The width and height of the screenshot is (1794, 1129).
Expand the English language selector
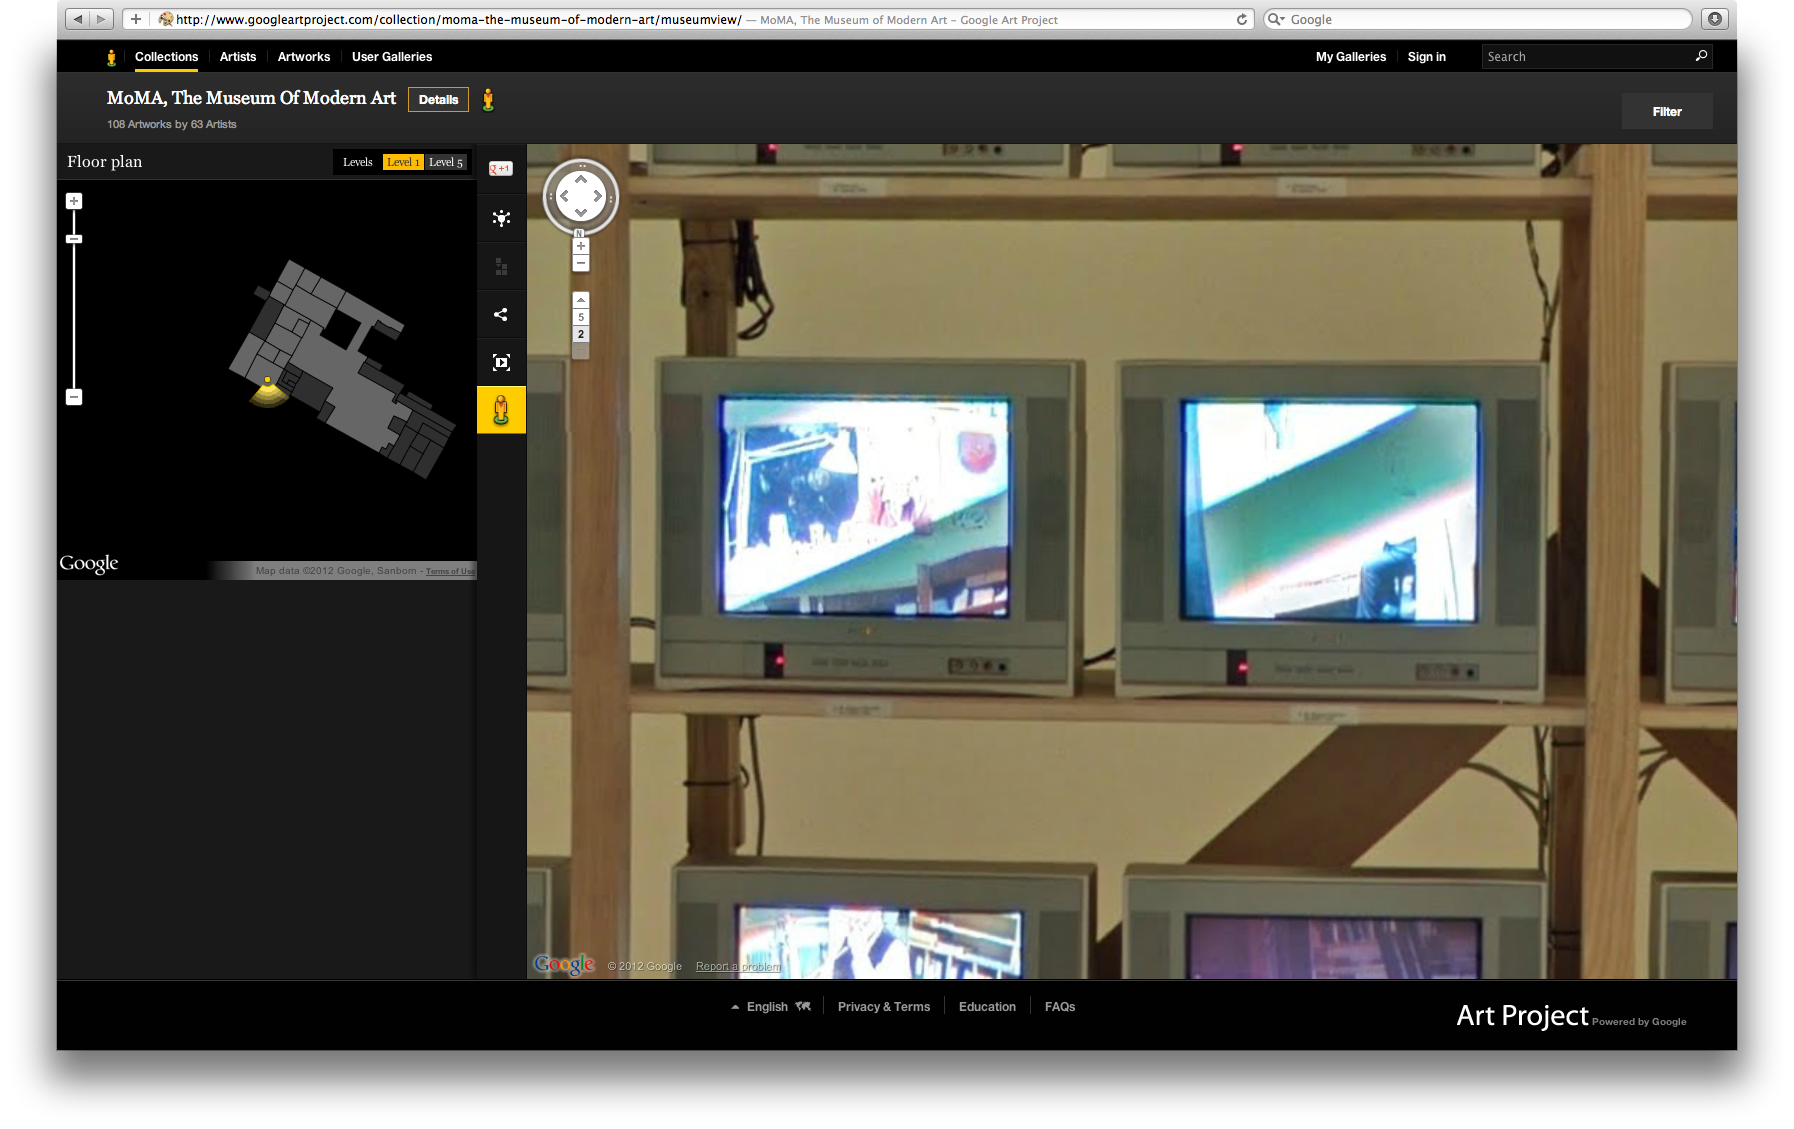point(767,1007)
